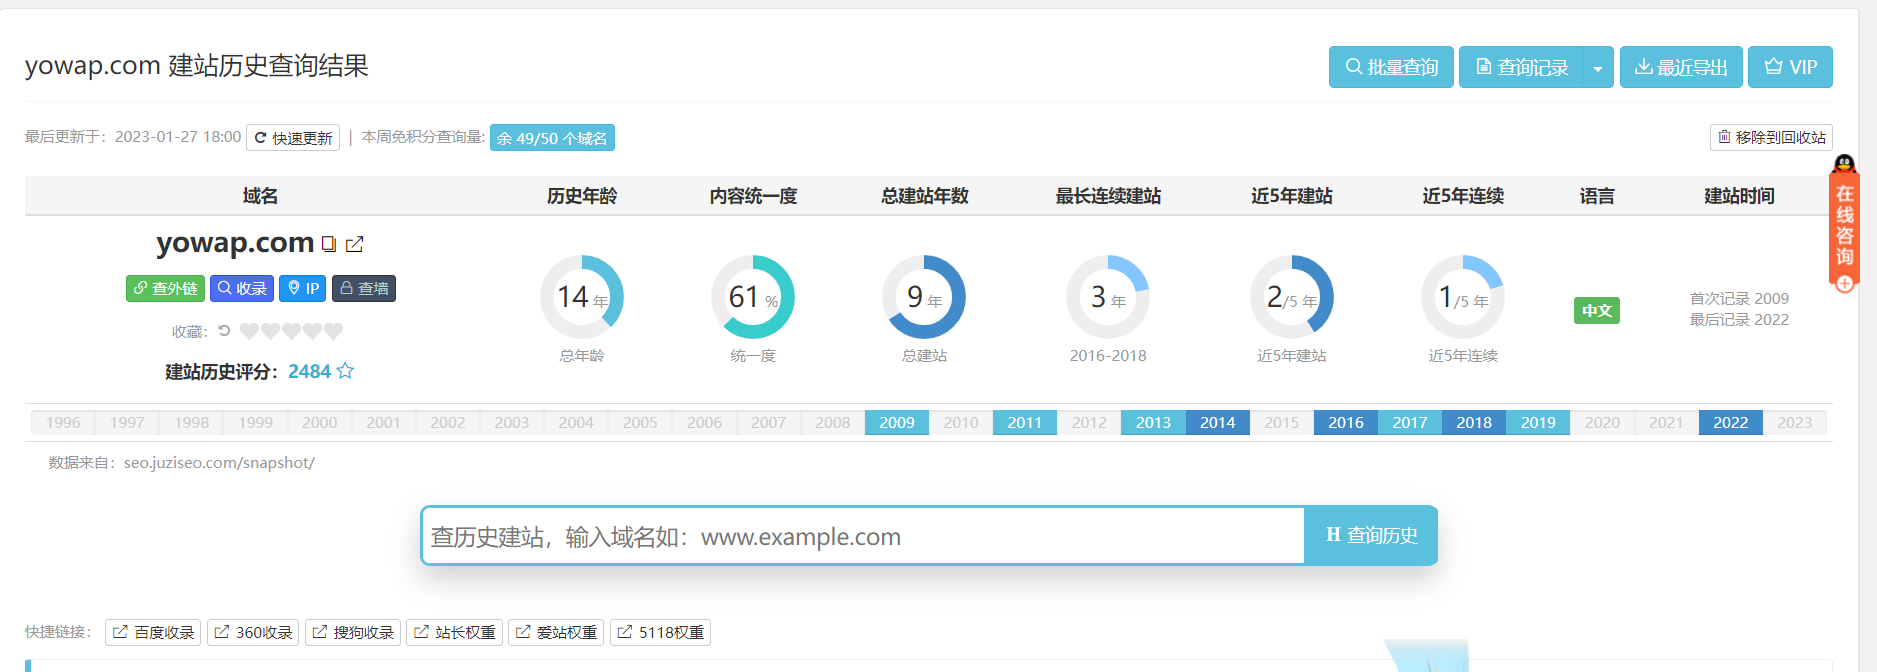Click the 2/5 年 recent site gauge

coord(1292,297)
